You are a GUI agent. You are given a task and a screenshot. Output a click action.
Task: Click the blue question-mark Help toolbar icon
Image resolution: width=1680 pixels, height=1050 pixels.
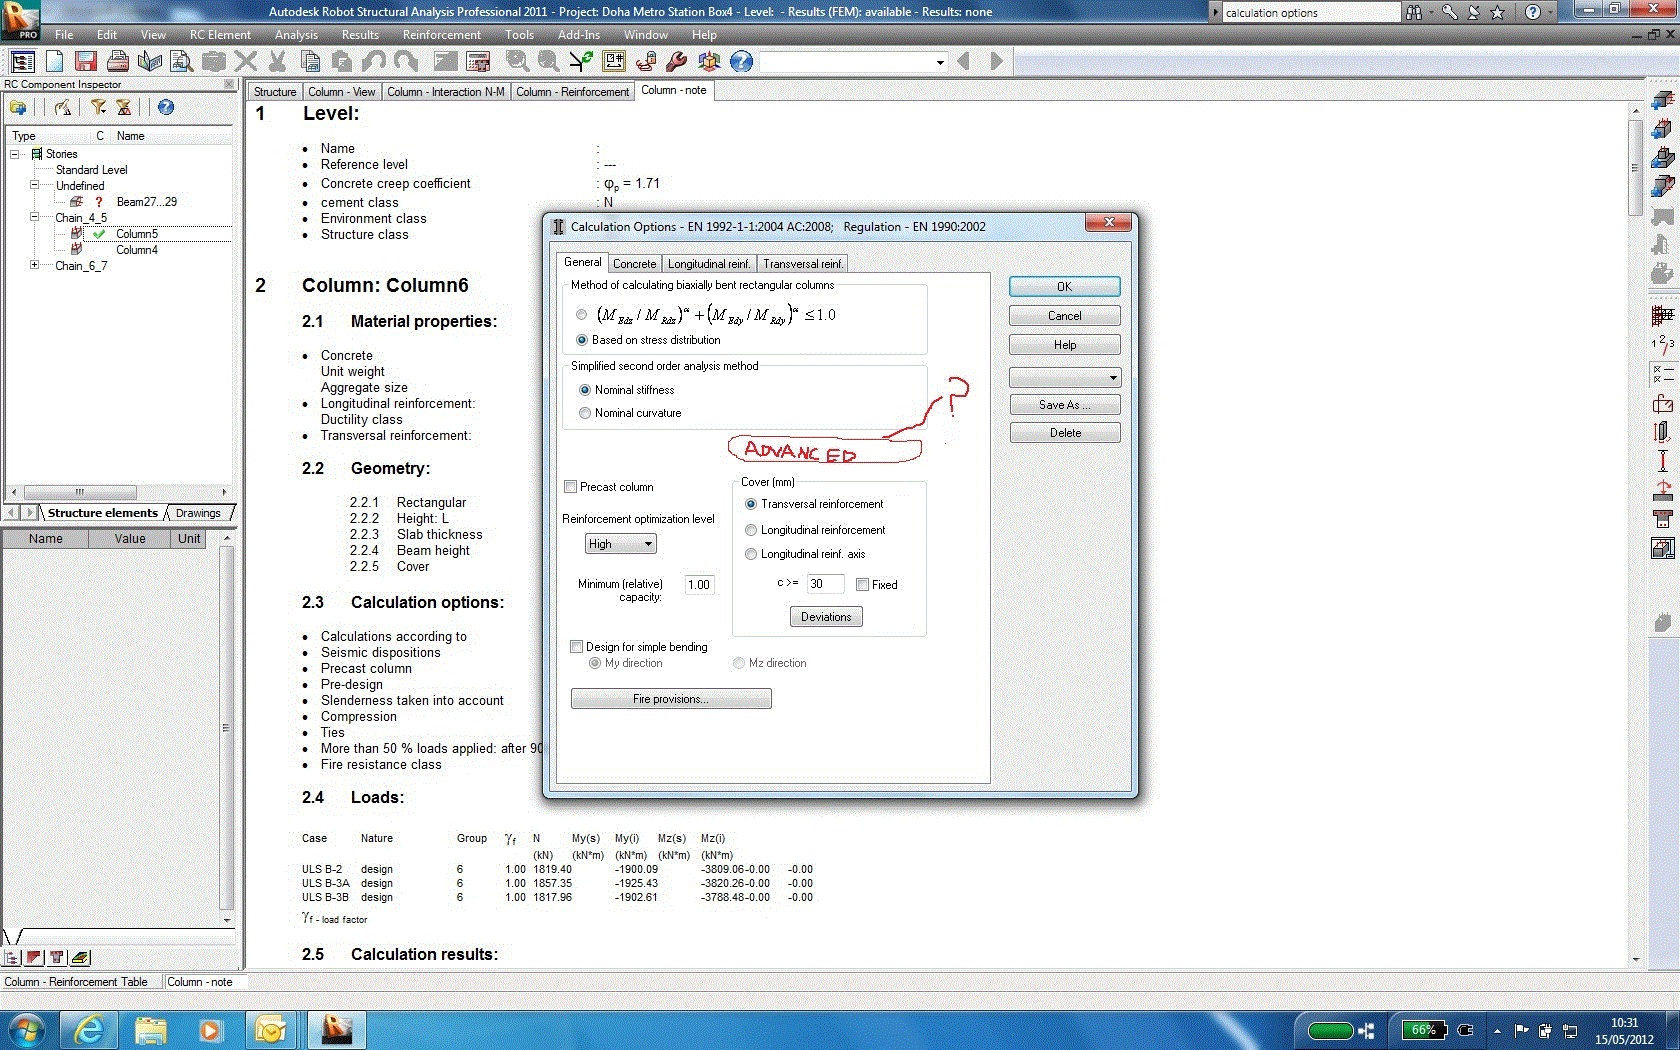(741, 61)
